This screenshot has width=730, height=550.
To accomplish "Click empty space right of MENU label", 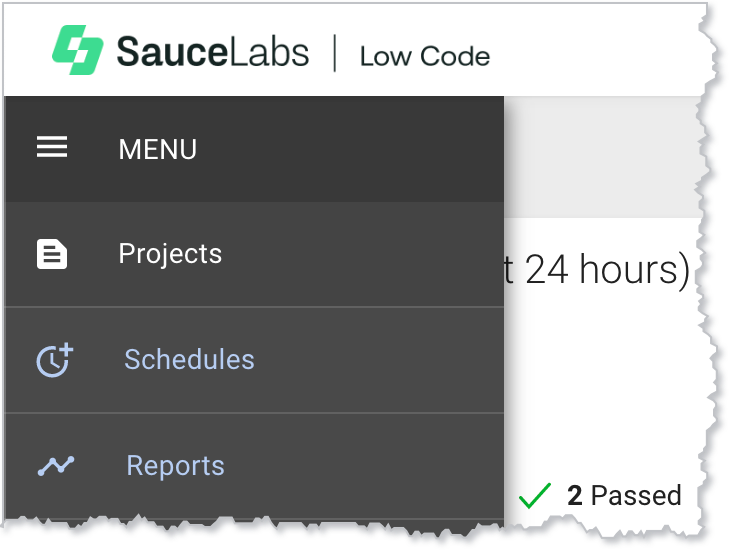I will [x=350, y=149].
